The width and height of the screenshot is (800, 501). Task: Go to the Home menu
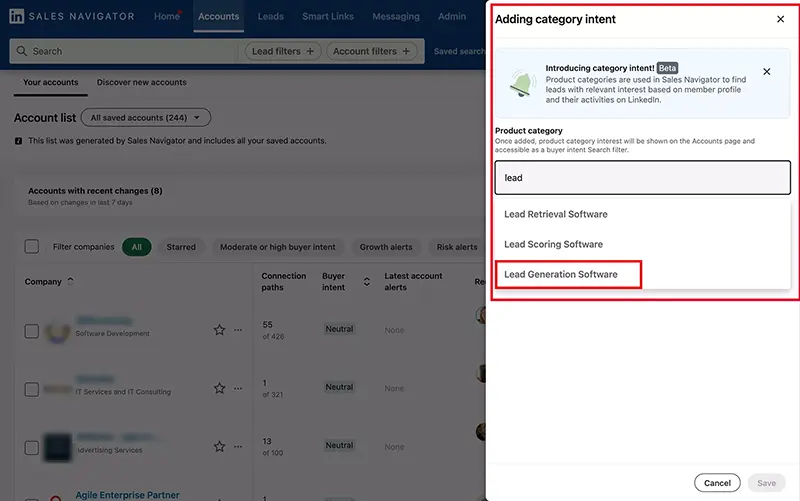click(x=167, y=16)
